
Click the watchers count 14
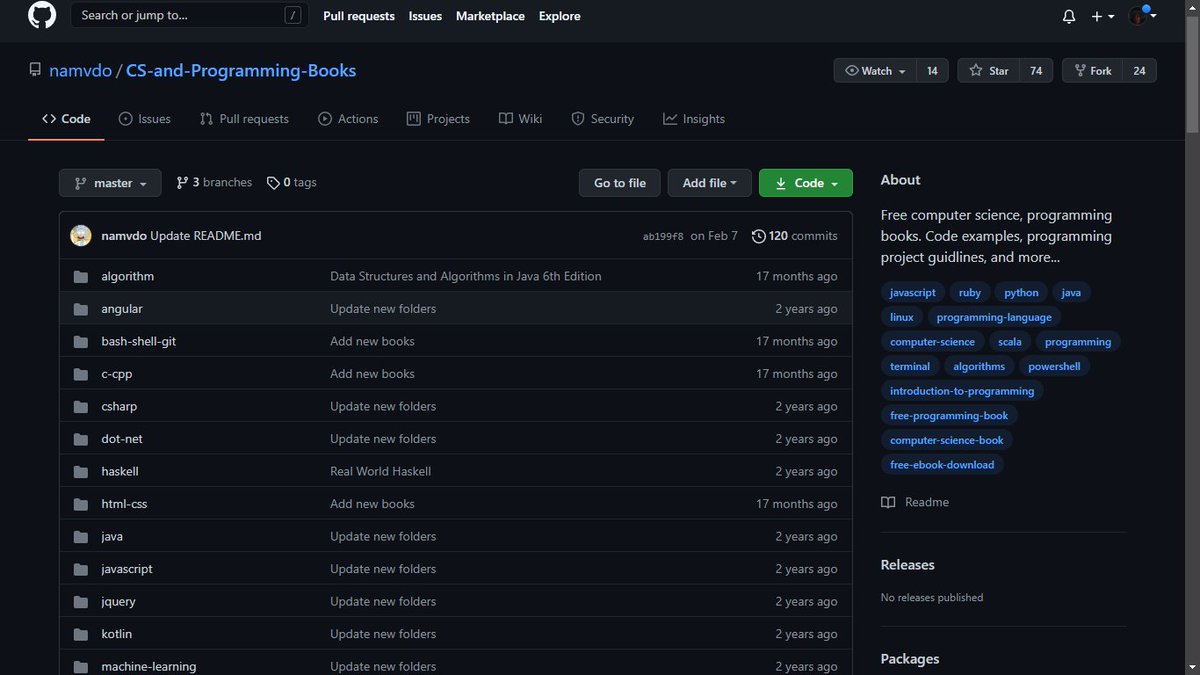[932, 71]
